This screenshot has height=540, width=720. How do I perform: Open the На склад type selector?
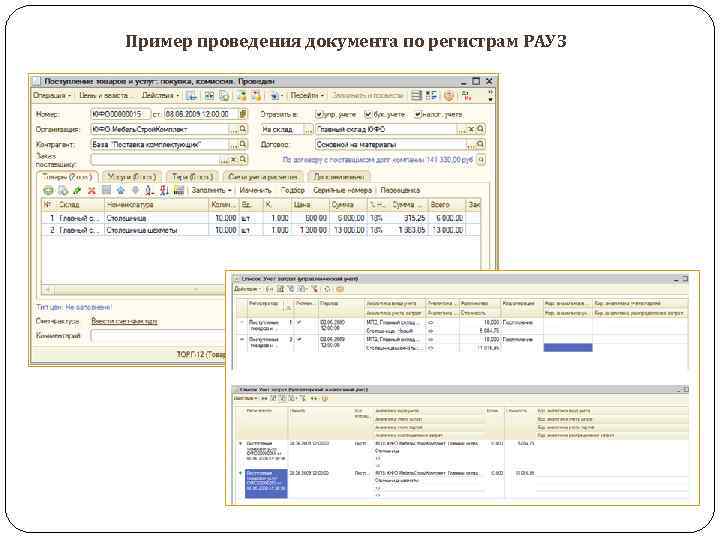click(x=308, y=129)
